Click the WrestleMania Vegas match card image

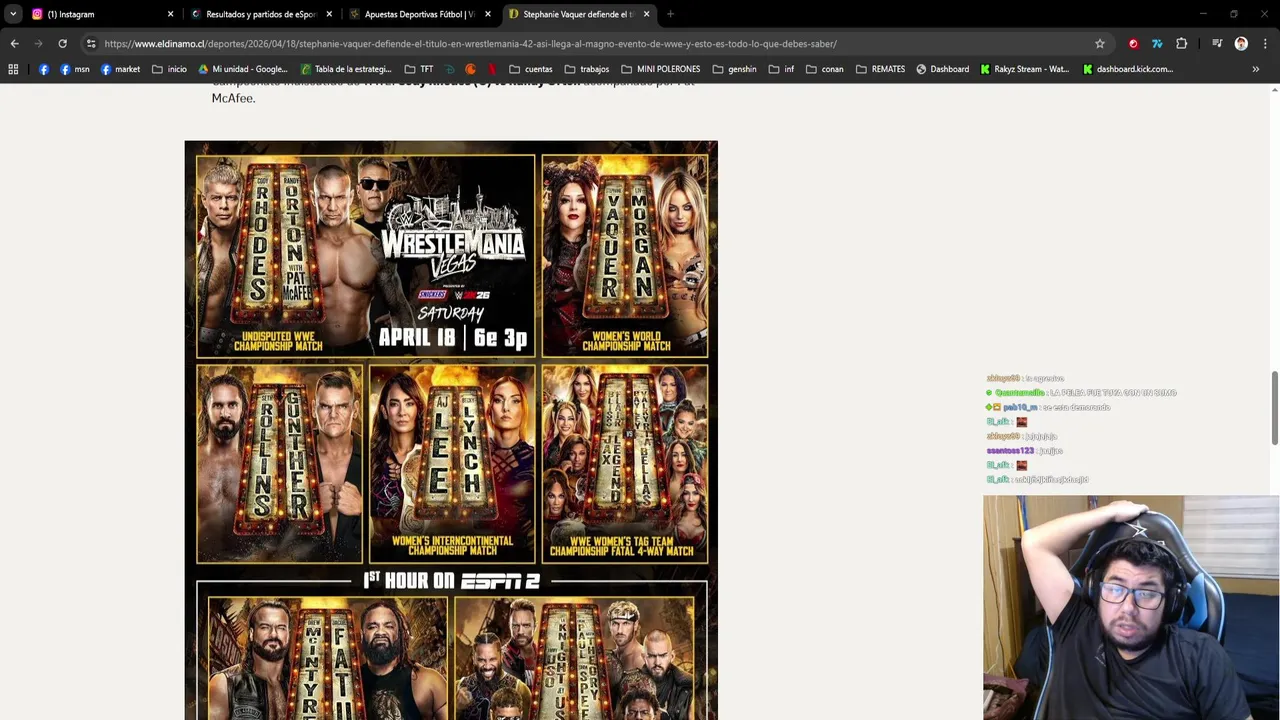tap(451, 430)
